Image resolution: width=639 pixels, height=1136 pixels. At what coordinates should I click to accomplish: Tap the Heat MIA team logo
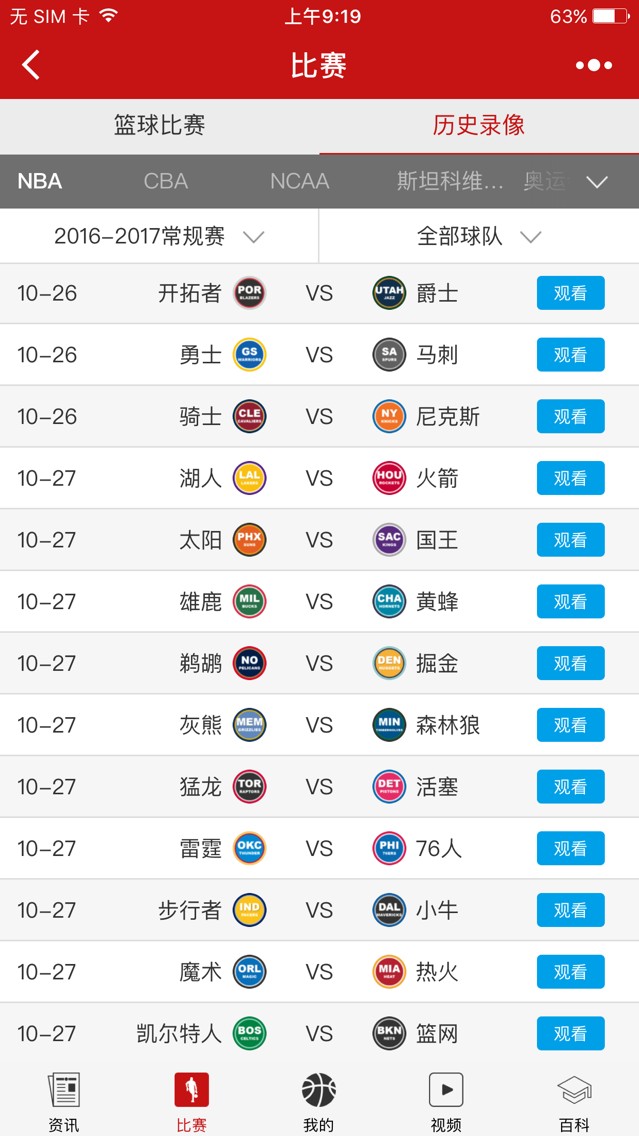[x=389, y=972]
